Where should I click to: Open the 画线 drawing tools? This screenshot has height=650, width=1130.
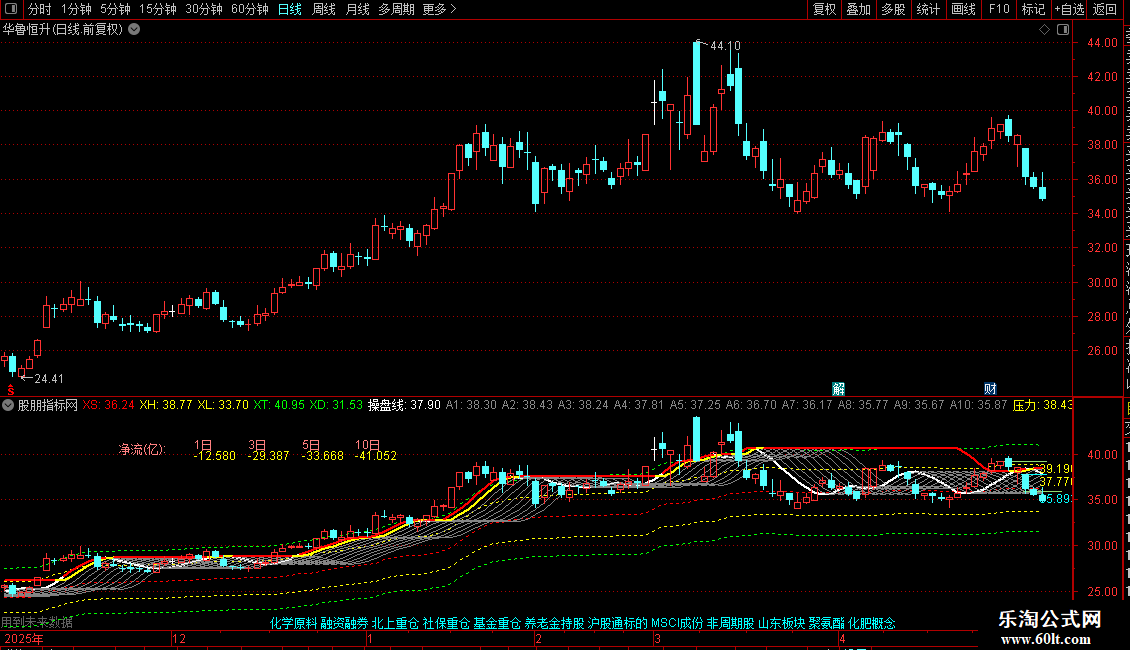coord(964,9)
